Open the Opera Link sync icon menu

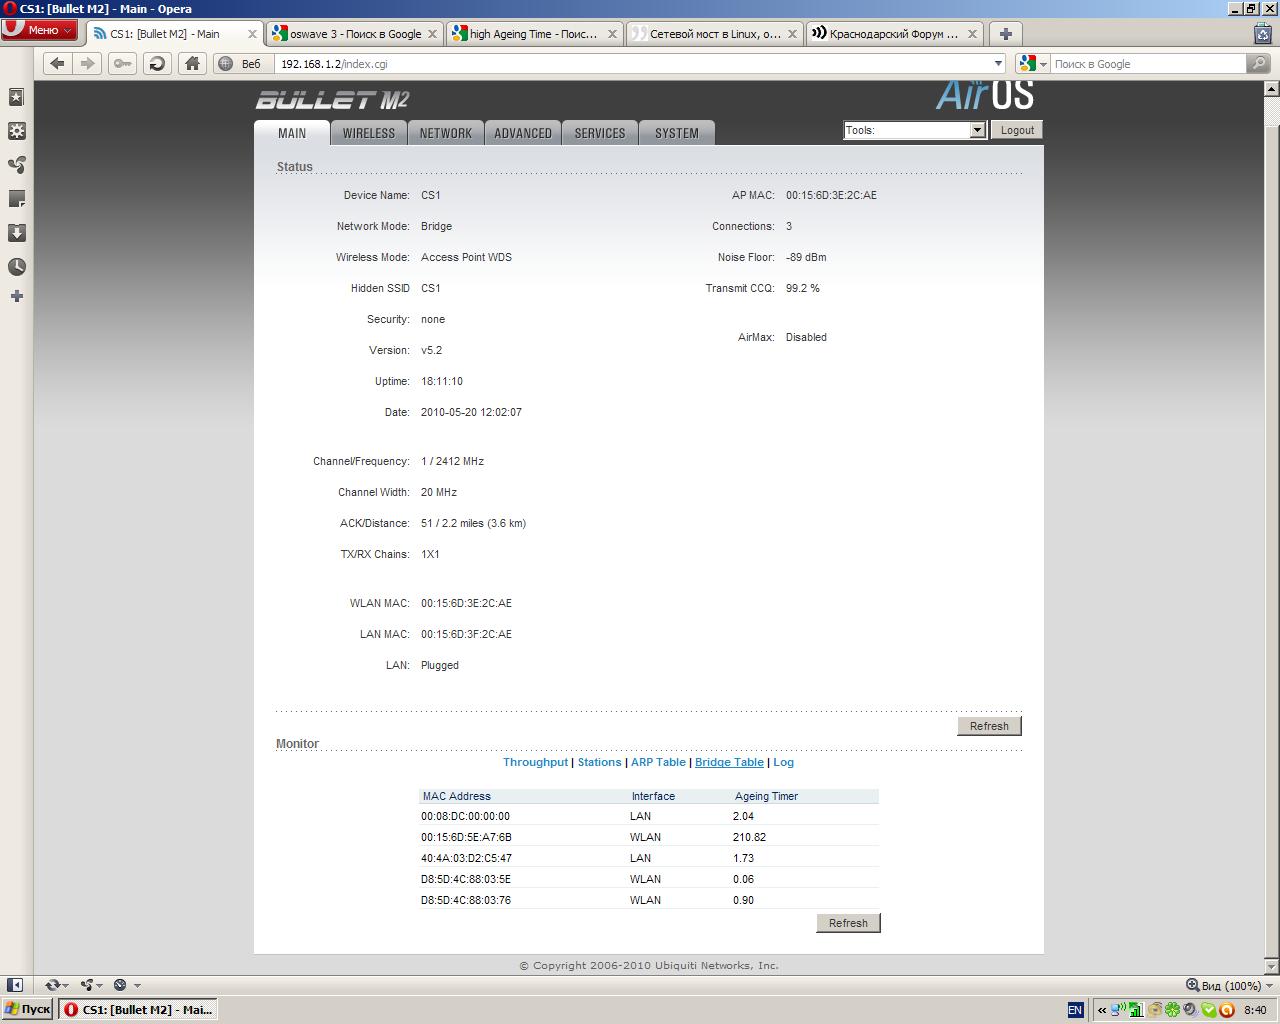coord(56,985)
